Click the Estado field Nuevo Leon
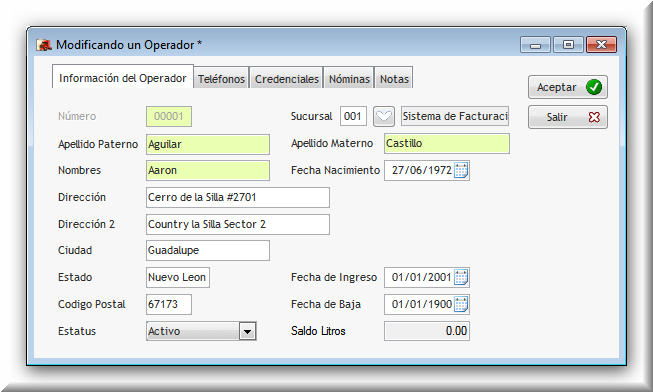 [178, 277]
